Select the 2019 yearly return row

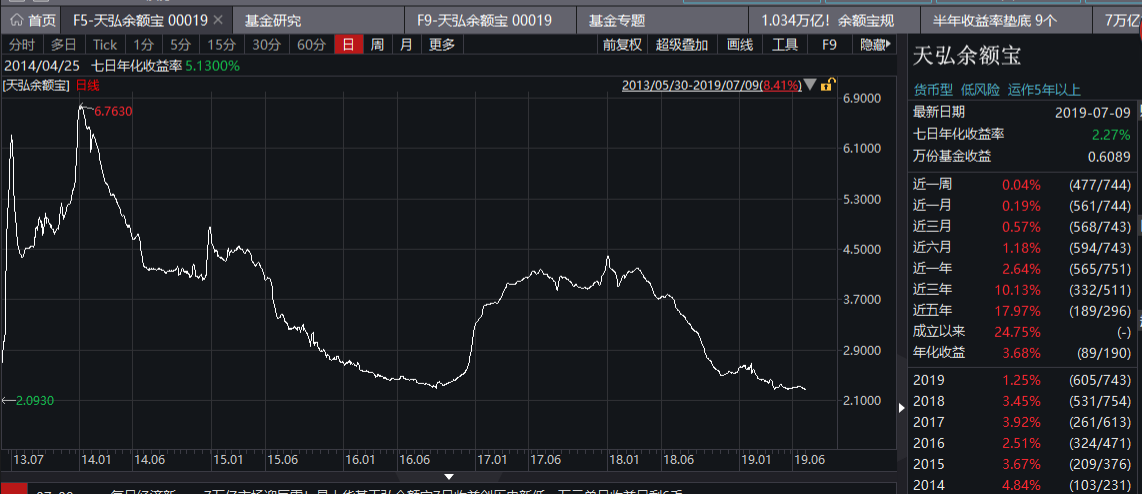1022,380
